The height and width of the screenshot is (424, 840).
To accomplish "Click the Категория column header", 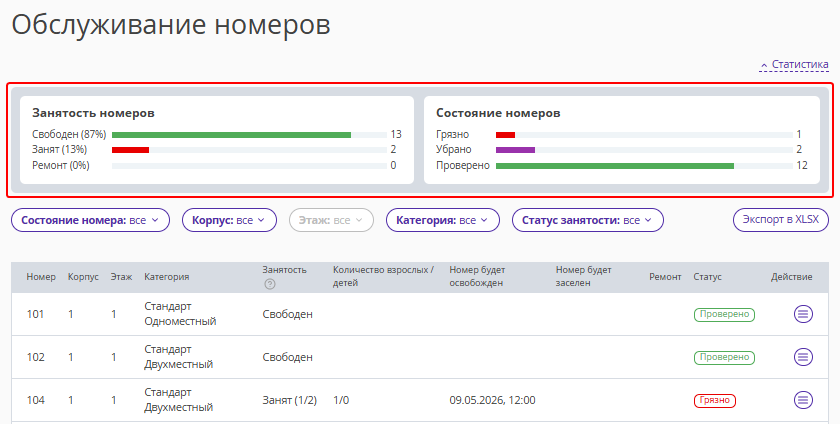I will 167,277.
